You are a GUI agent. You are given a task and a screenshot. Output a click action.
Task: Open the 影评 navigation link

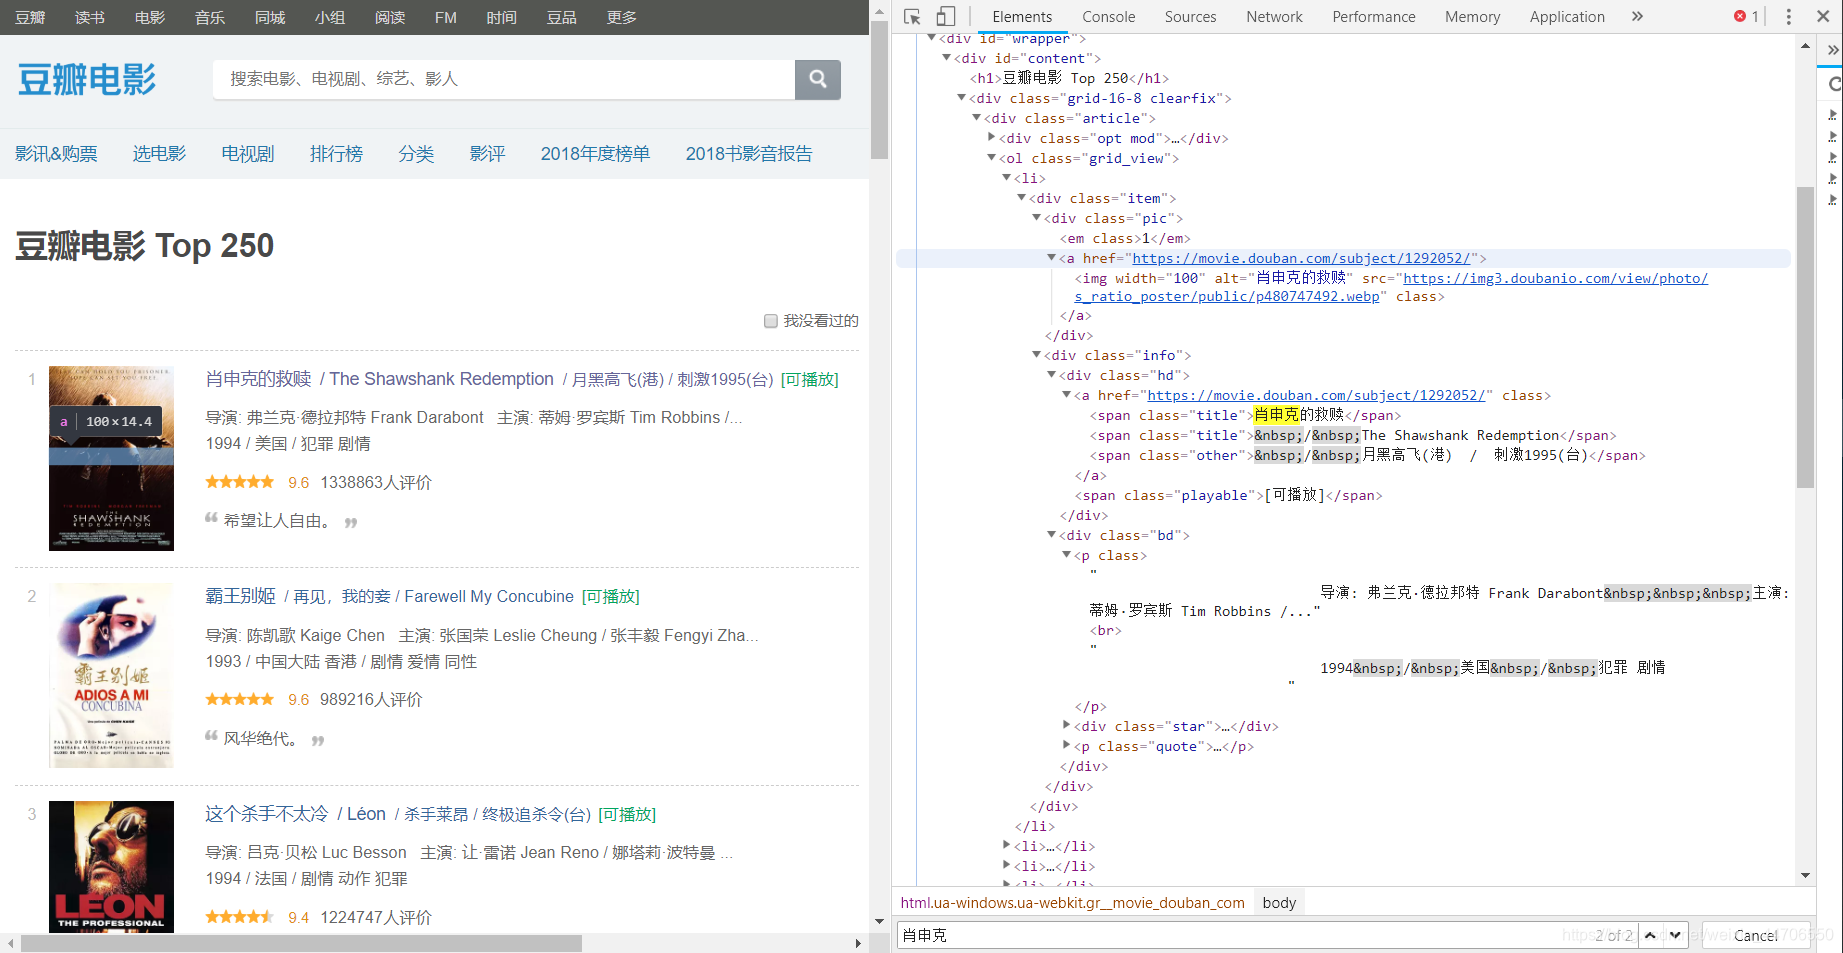[x=487, y=154]
